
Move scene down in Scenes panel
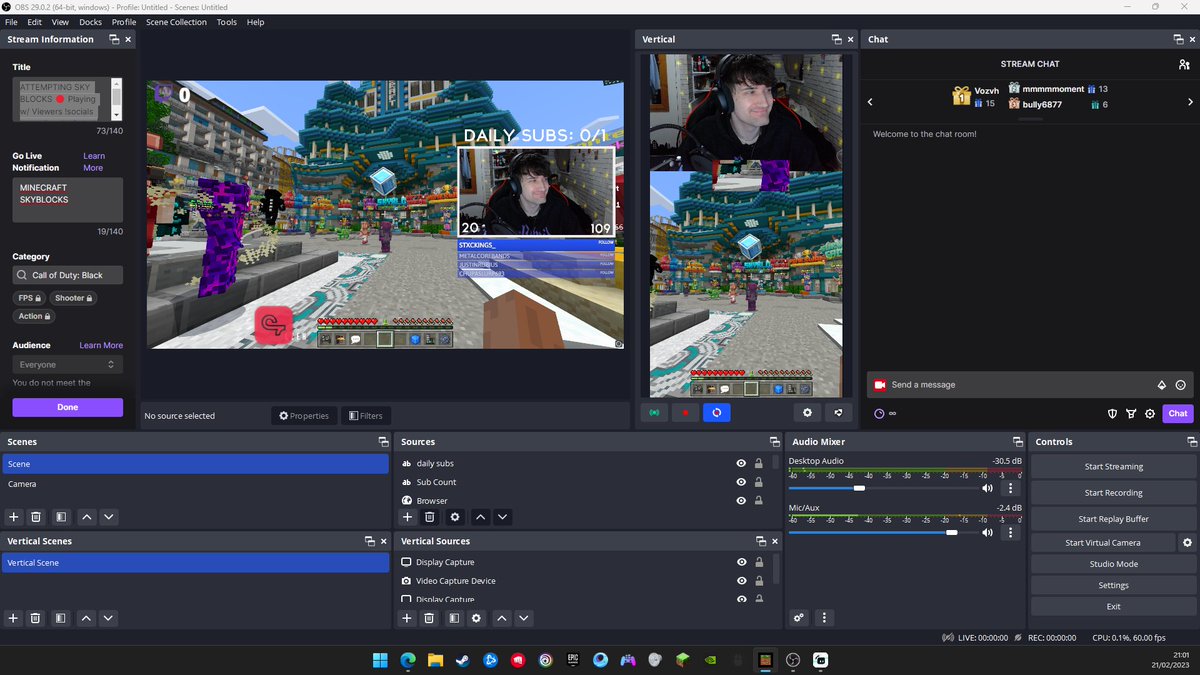(x=109, y=517)
